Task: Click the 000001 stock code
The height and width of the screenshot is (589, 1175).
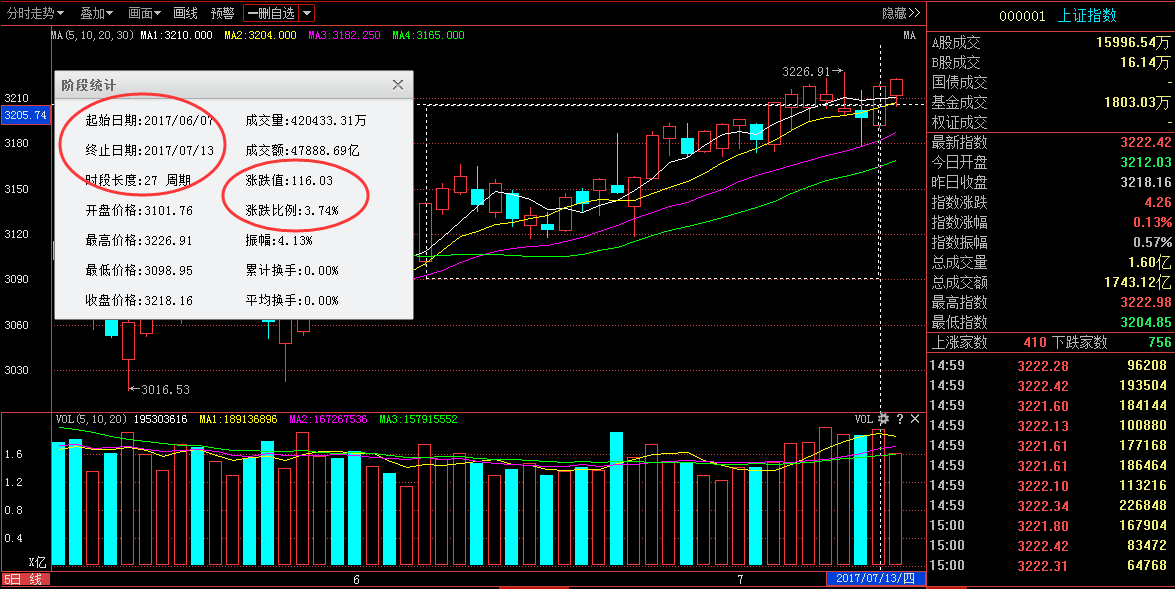Action: coord(1021,16)
